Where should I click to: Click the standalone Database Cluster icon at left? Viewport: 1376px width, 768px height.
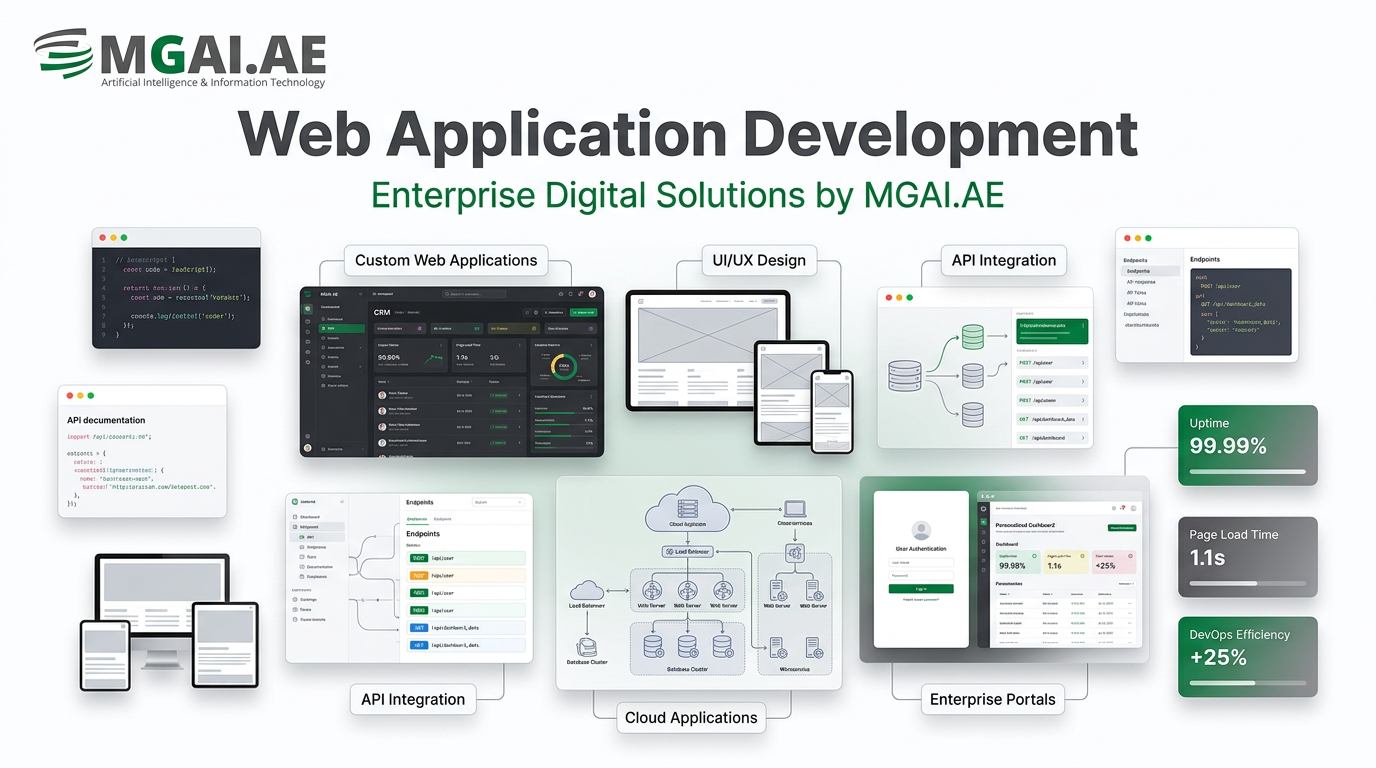click(x=587, y=647)
